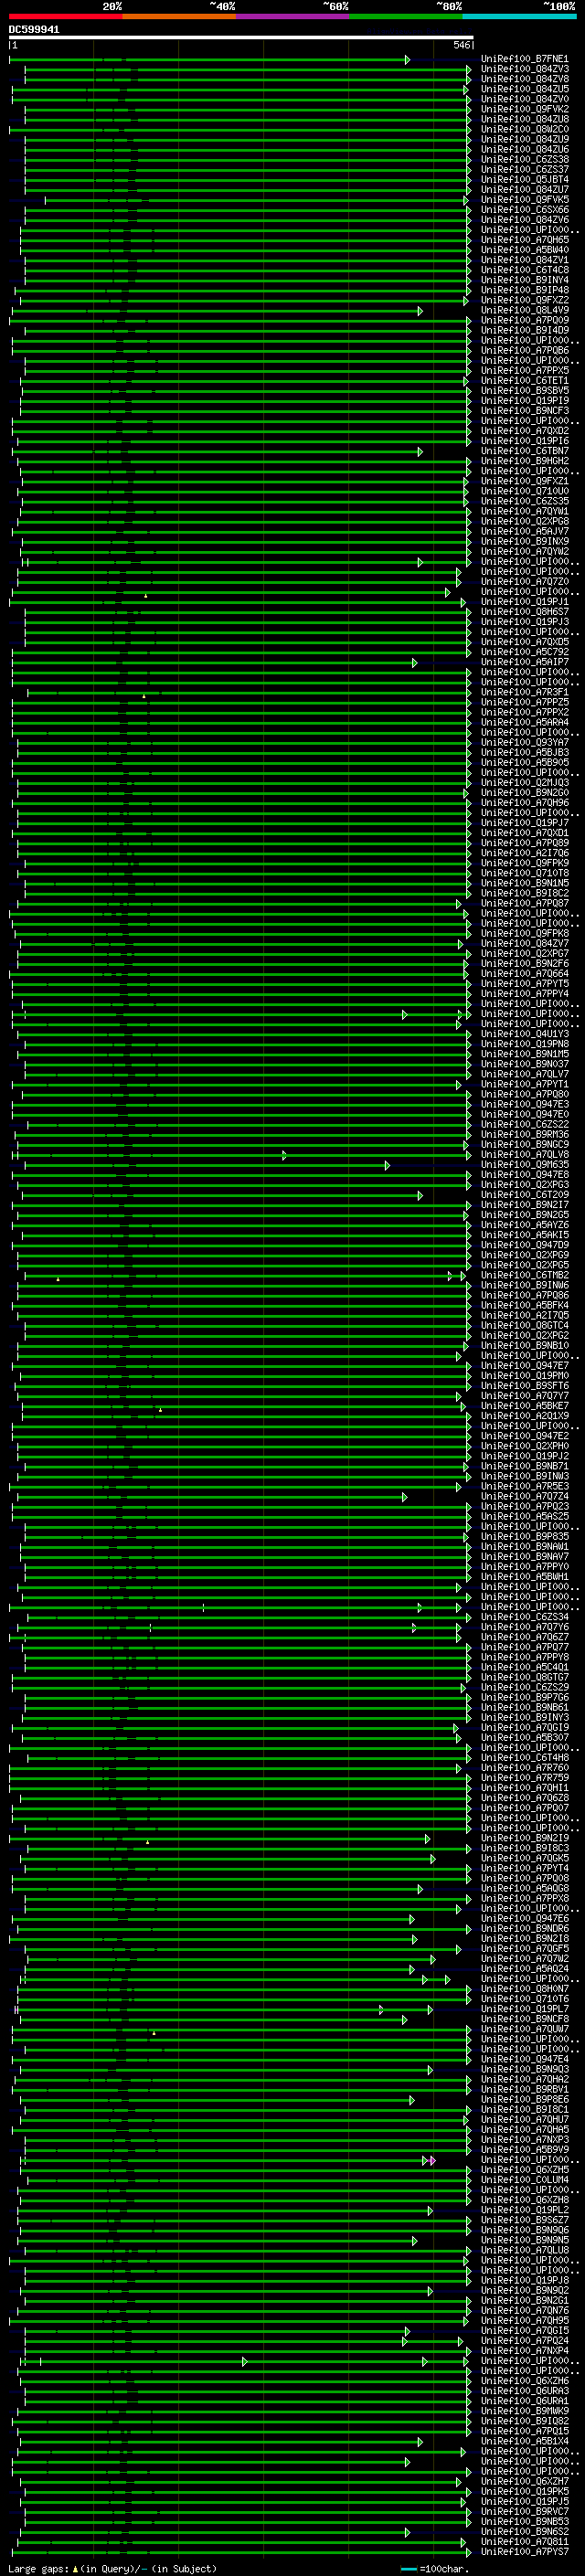Select the UniRef100_Q84ZU9 label
585x2576 pixels.
point(525,139)
